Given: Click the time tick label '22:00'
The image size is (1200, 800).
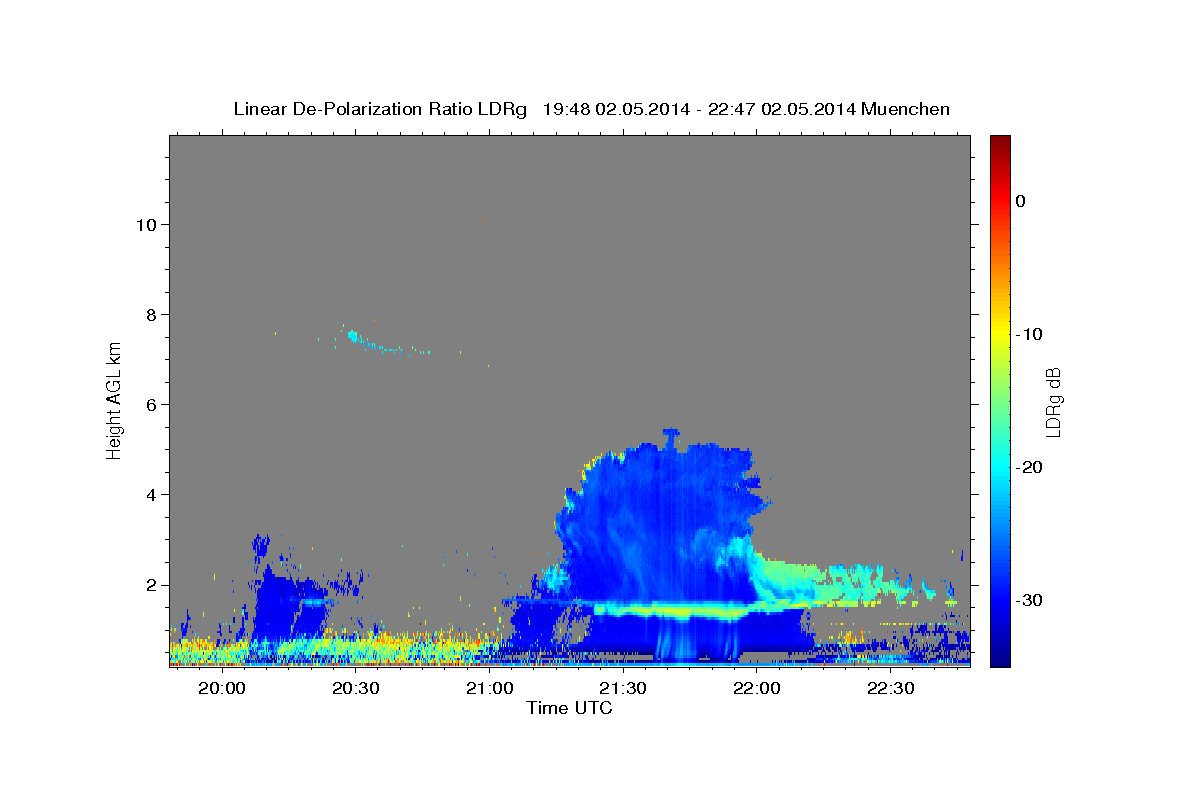Looking at the screenshot, I should (x=757, y=688).
